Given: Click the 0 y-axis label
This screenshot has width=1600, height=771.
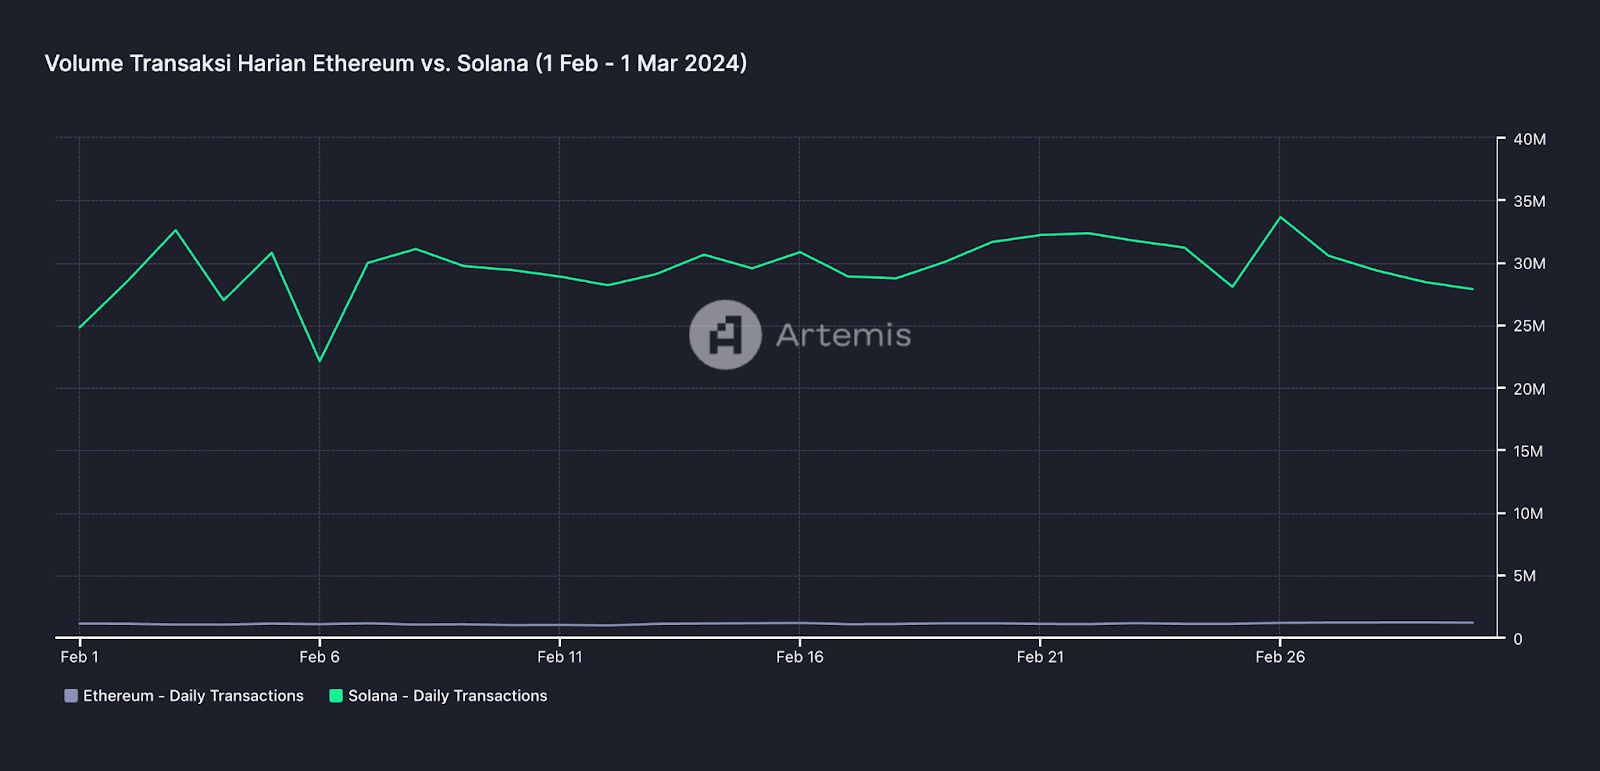Looking at the screenshot, I should pos(1518,639).
